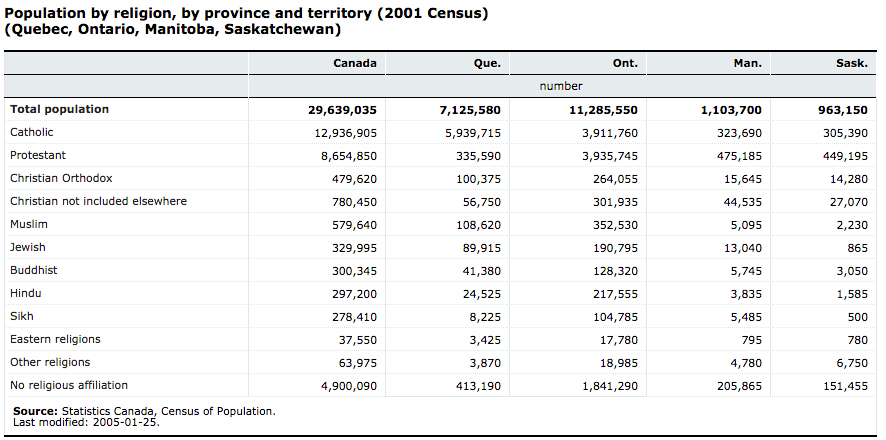Click Saskatchewan Jewish value 865
Image resolution: width=886 pixels, height=440 pixels.
coord(858,248)
